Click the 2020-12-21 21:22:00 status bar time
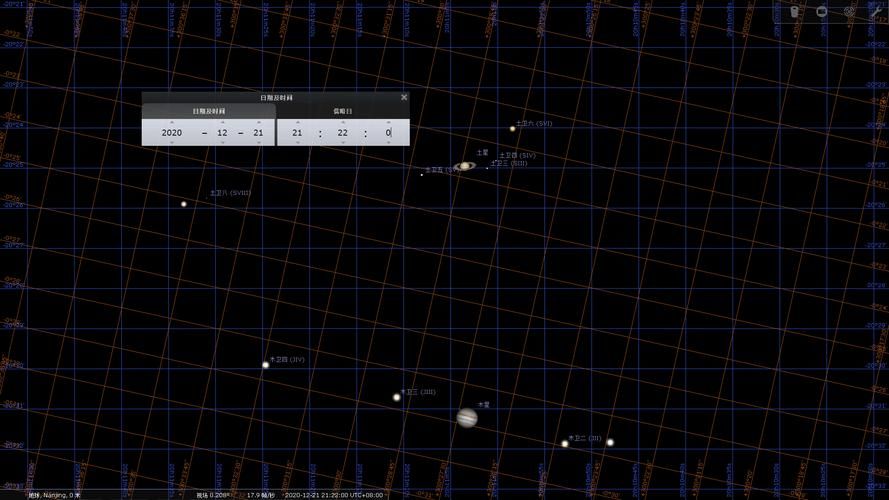 (x=333, y=495)
